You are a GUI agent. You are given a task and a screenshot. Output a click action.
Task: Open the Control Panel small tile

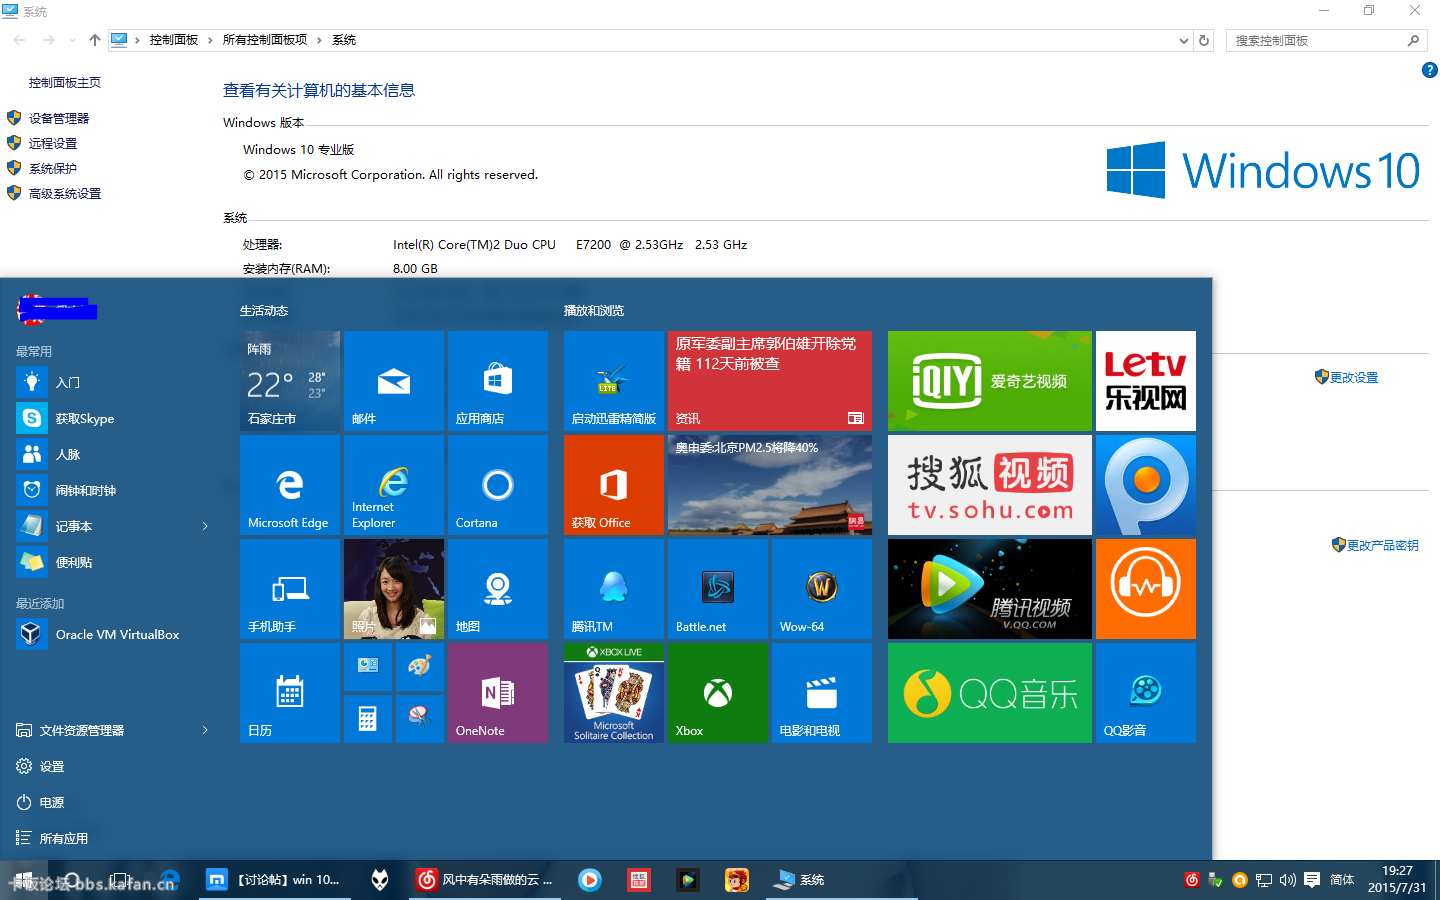click(368, 667)
